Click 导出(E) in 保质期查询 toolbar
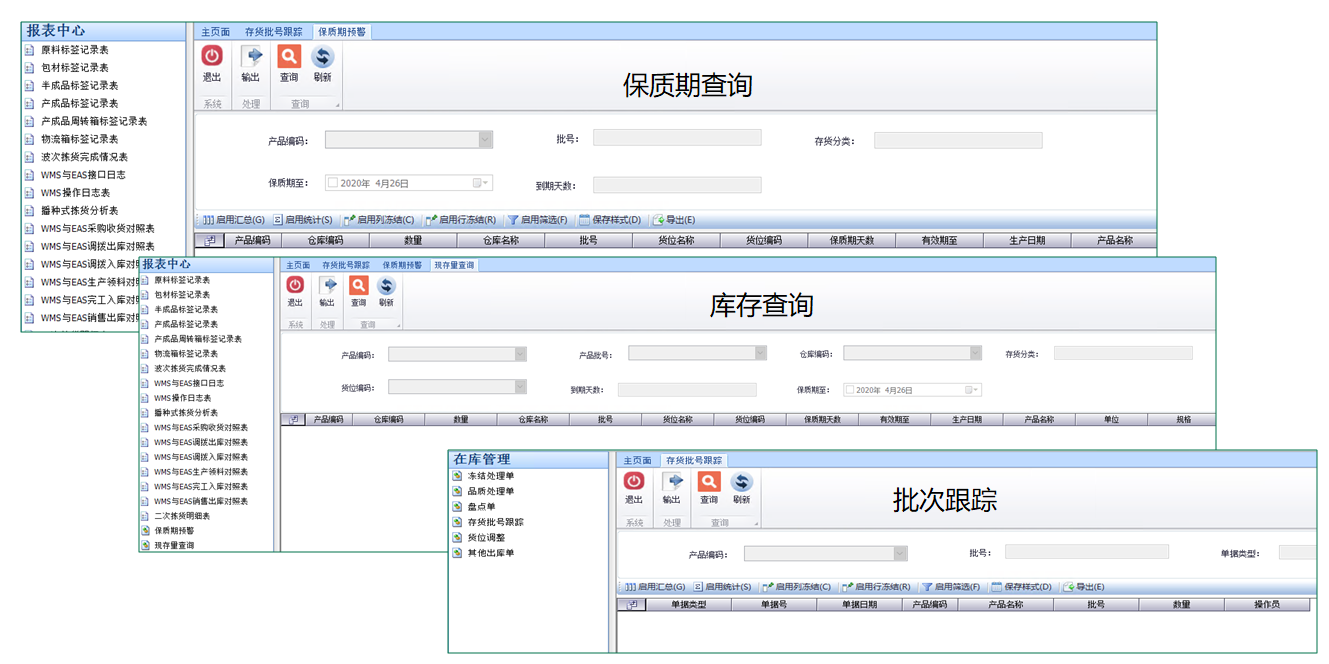Viewport: 1329px width, 664px height. click(674, 220)
